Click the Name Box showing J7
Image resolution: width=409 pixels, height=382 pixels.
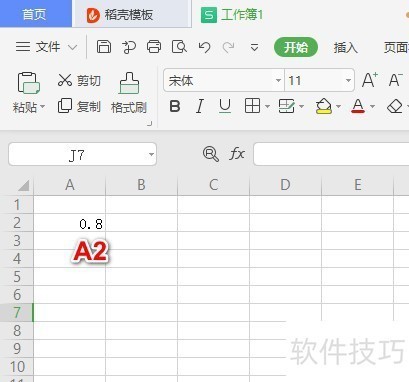[77, 154]
